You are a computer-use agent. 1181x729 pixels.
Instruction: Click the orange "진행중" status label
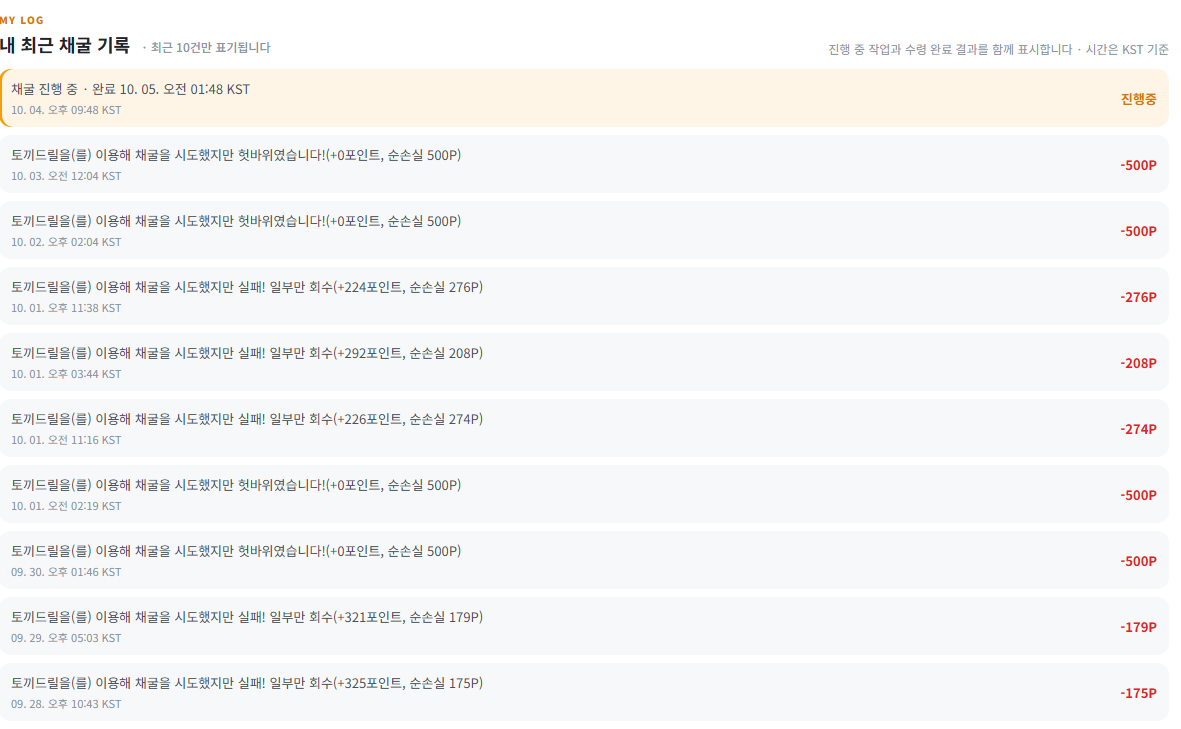pyautogui.click(x=1138, y=99)
